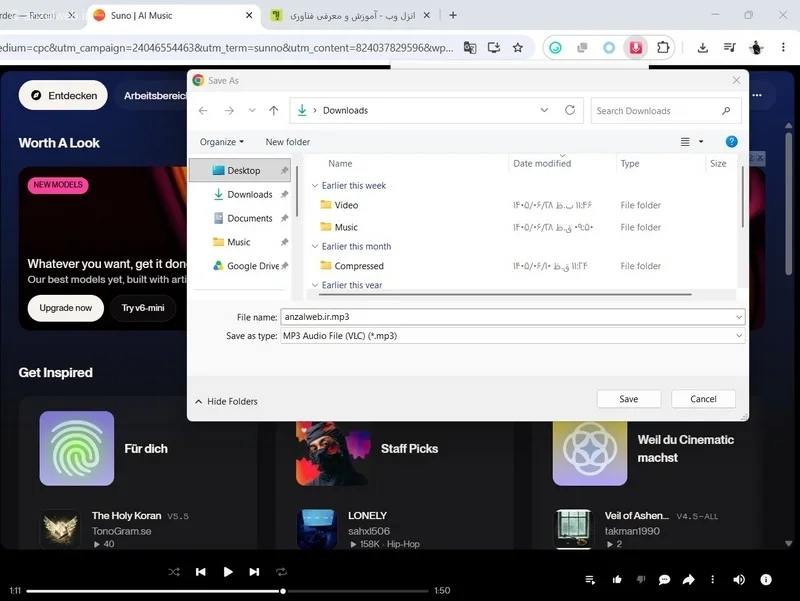Change view with the list view icon
Image resolution: width=800 pixels, height=601 pixels.
pos(685,142)
